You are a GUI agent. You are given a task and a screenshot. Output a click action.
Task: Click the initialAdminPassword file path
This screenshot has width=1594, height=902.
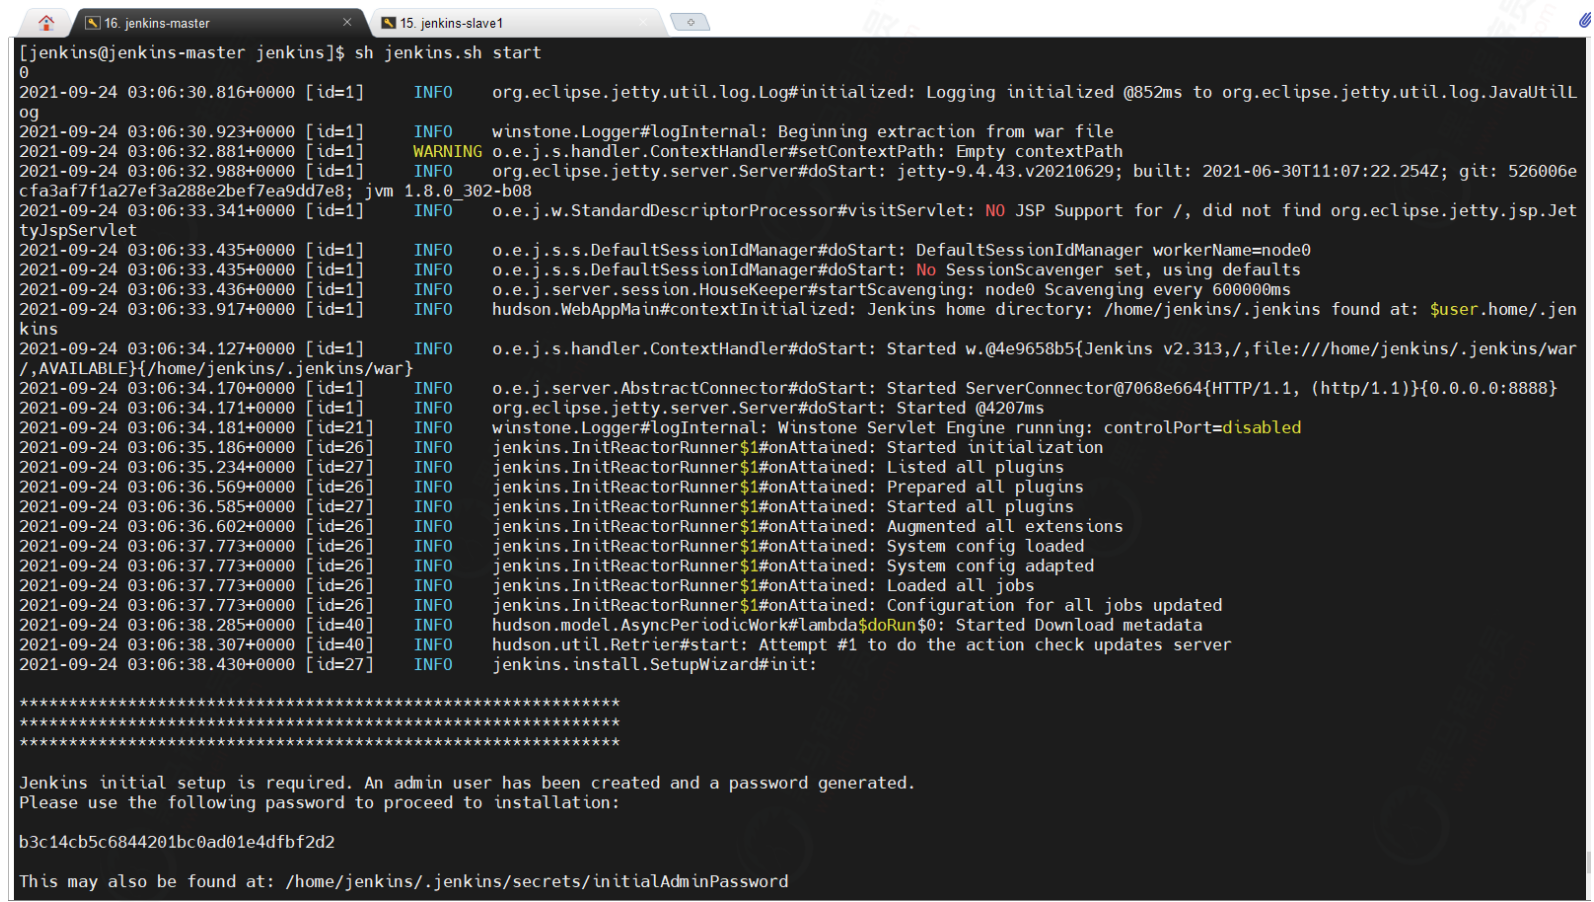(x=537, y=881)
